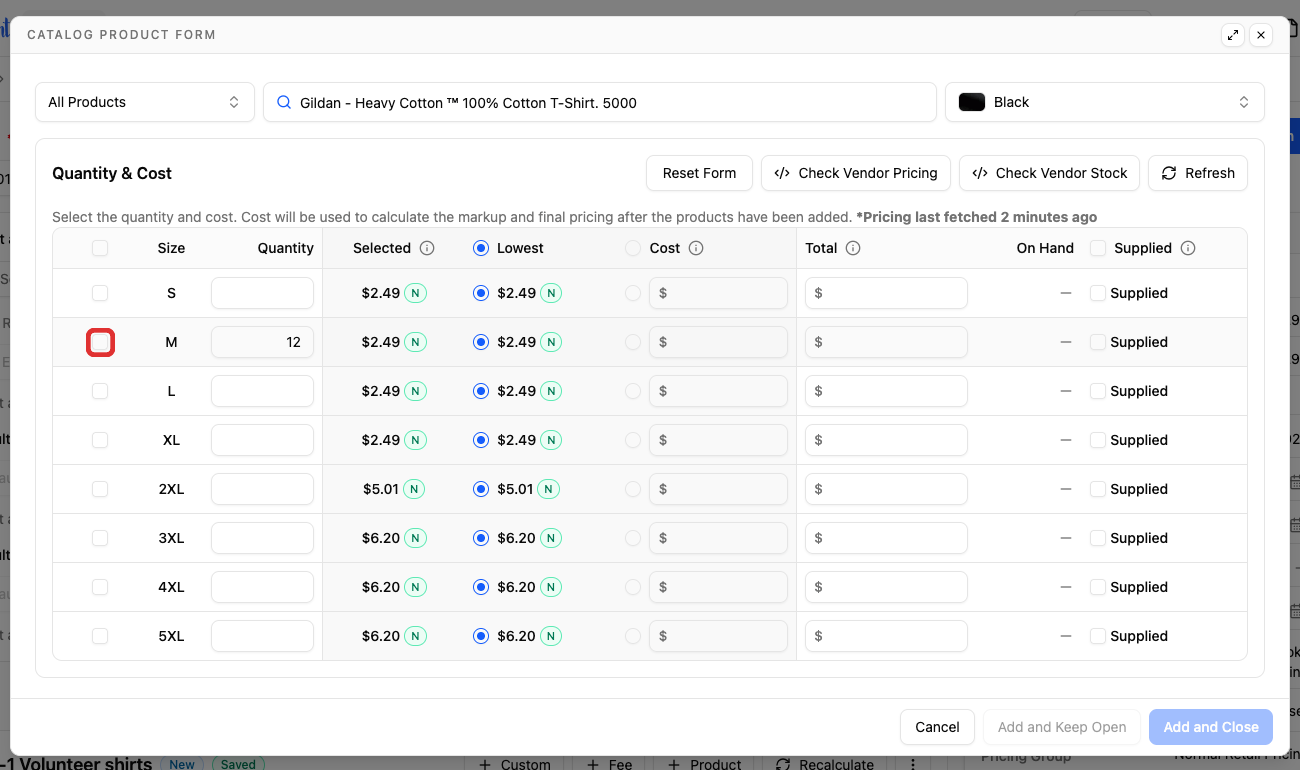Screen dimensions: 1300x770
Task: Click the black color swatch
Action: 972,102
